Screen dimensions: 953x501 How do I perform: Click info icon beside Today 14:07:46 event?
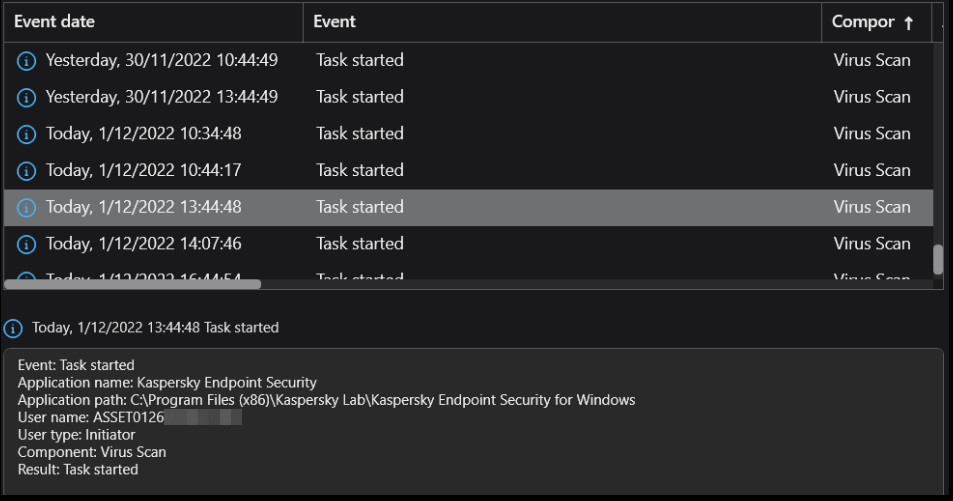26,244
